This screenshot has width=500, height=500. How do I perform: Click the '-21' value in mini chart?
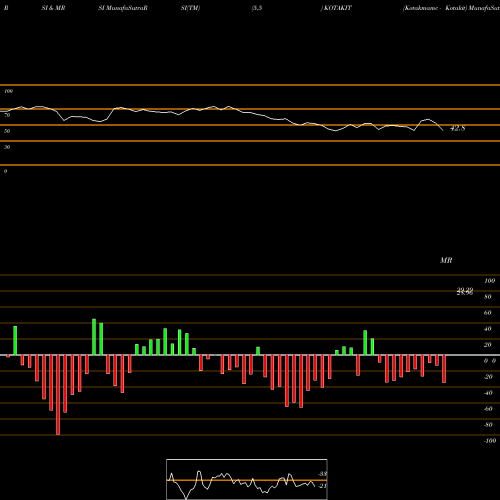322,486
